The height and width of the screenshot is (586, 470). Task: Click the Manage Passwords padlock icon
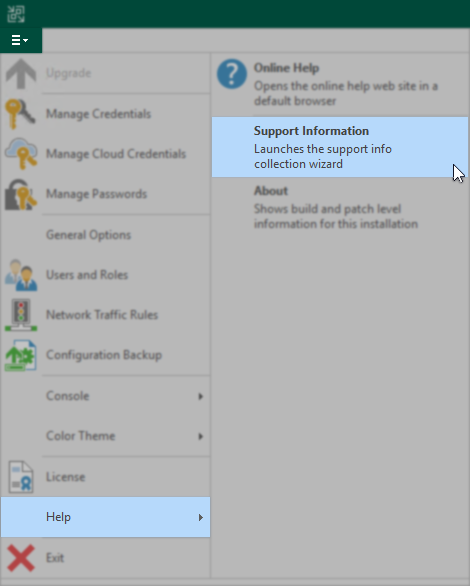click(x=21, y=194)
